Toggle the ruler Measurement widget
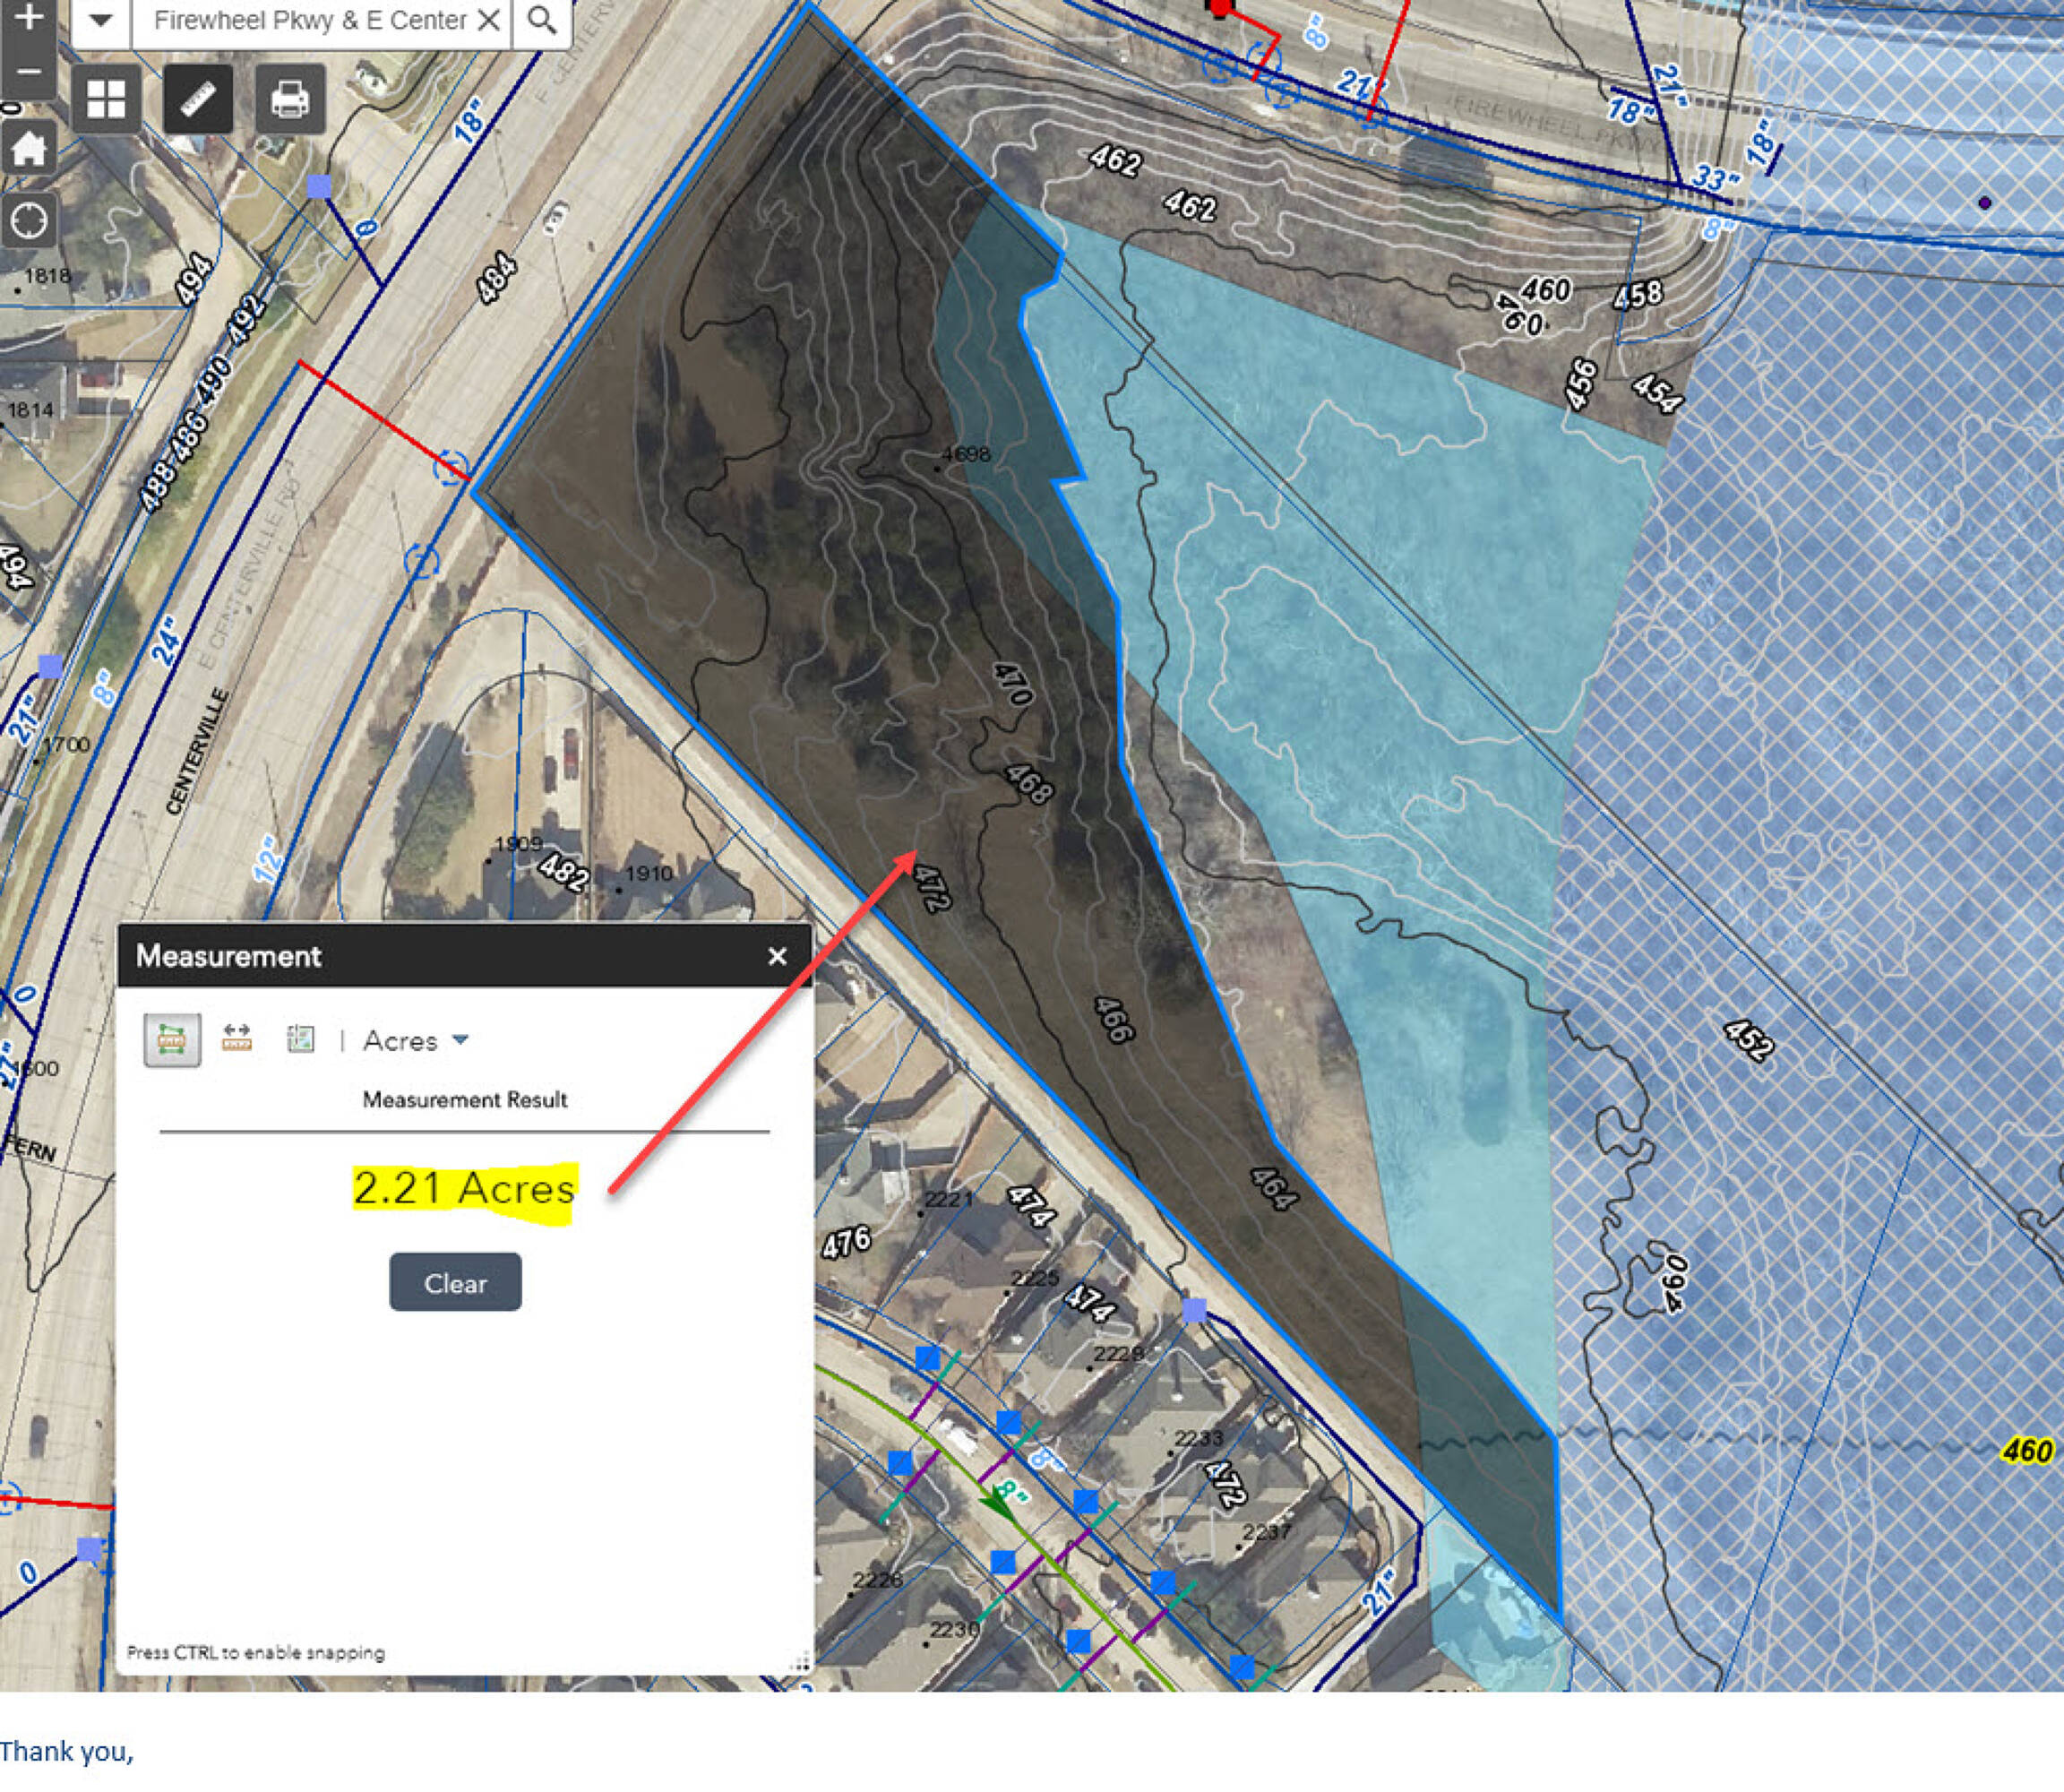 coord(198,99)
